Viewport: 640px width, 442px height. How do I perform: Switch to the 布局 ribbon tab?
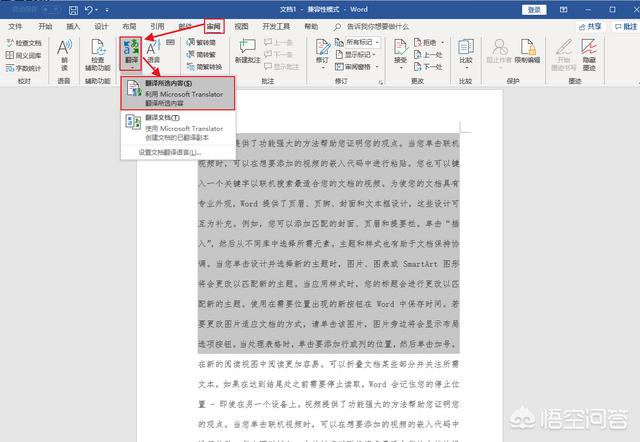click(129, 27)
